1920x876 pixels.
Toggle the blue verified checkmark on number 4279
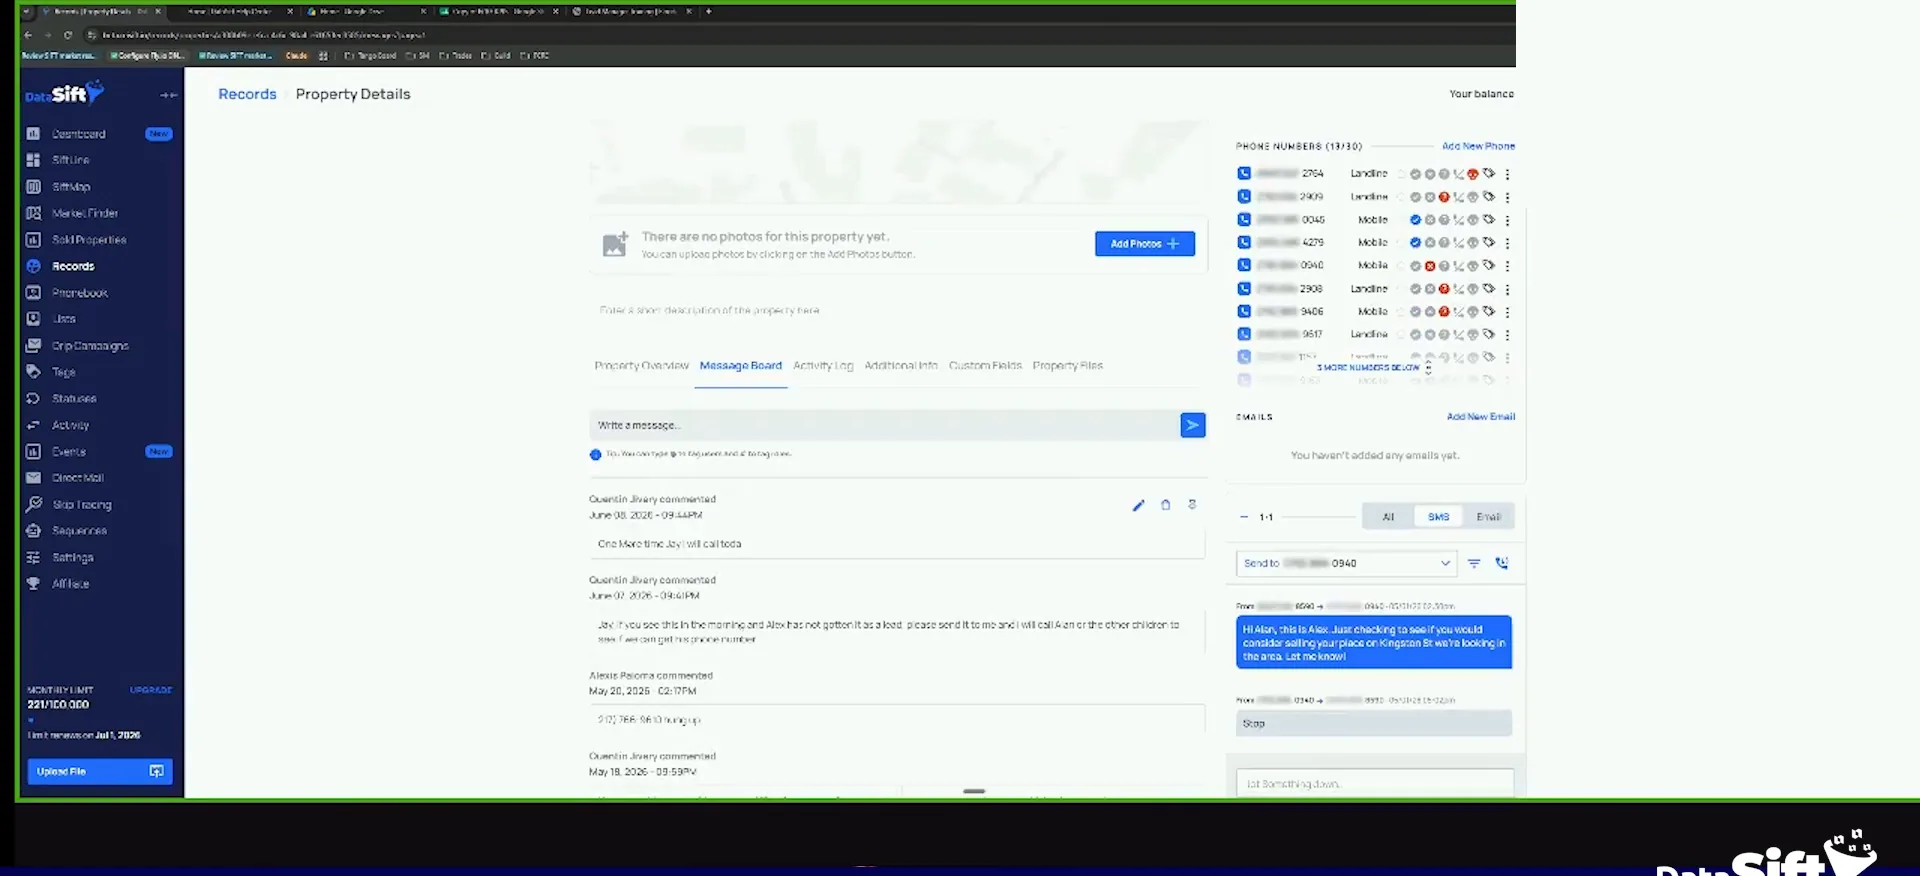coord(1415,243)
